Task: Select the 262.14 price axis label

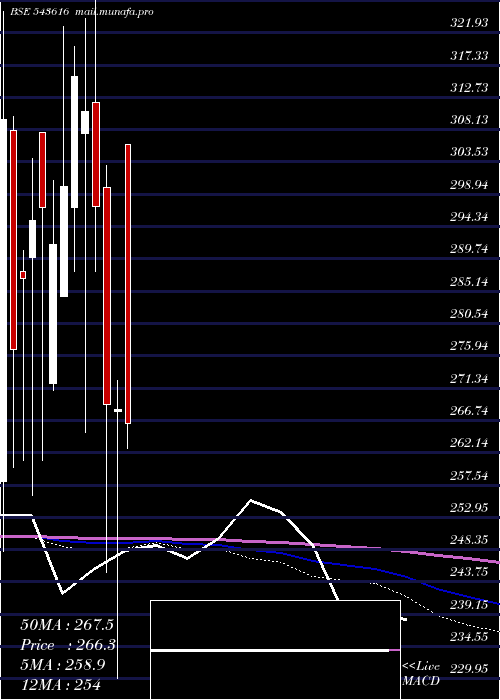Action: point(469,443)
